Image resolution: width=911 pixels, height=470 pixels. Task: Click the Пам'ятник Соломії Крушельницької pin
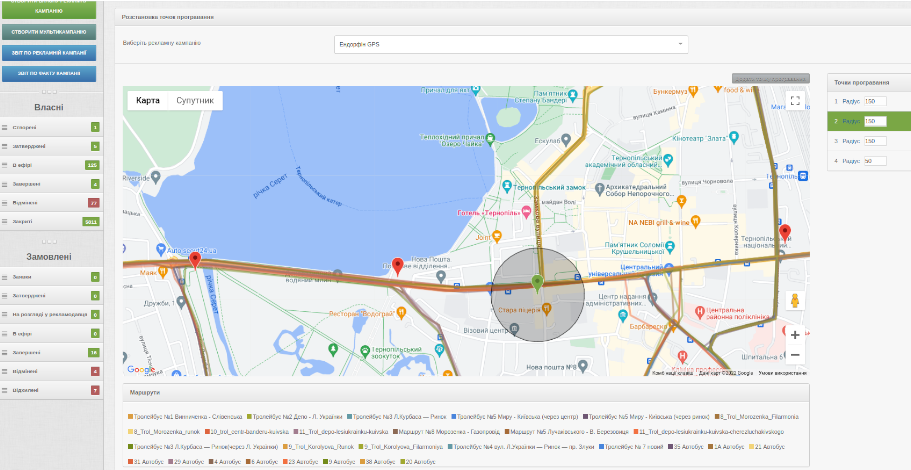pos(670,246)
